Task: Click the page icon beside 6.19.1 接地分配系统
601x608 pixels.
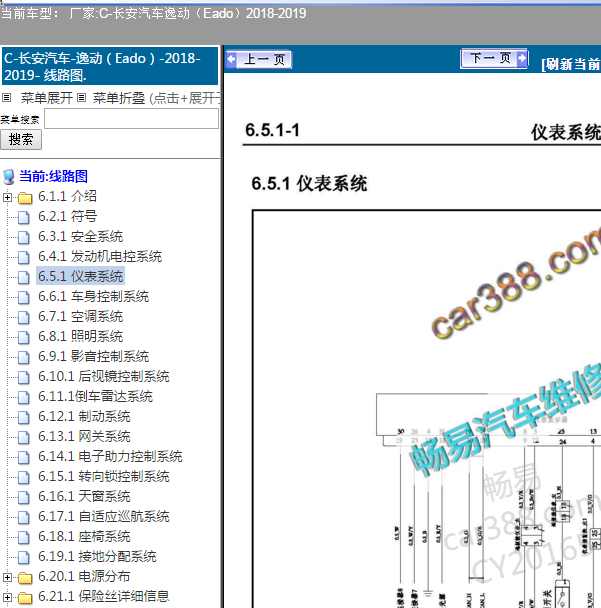Action: [24, 558]
